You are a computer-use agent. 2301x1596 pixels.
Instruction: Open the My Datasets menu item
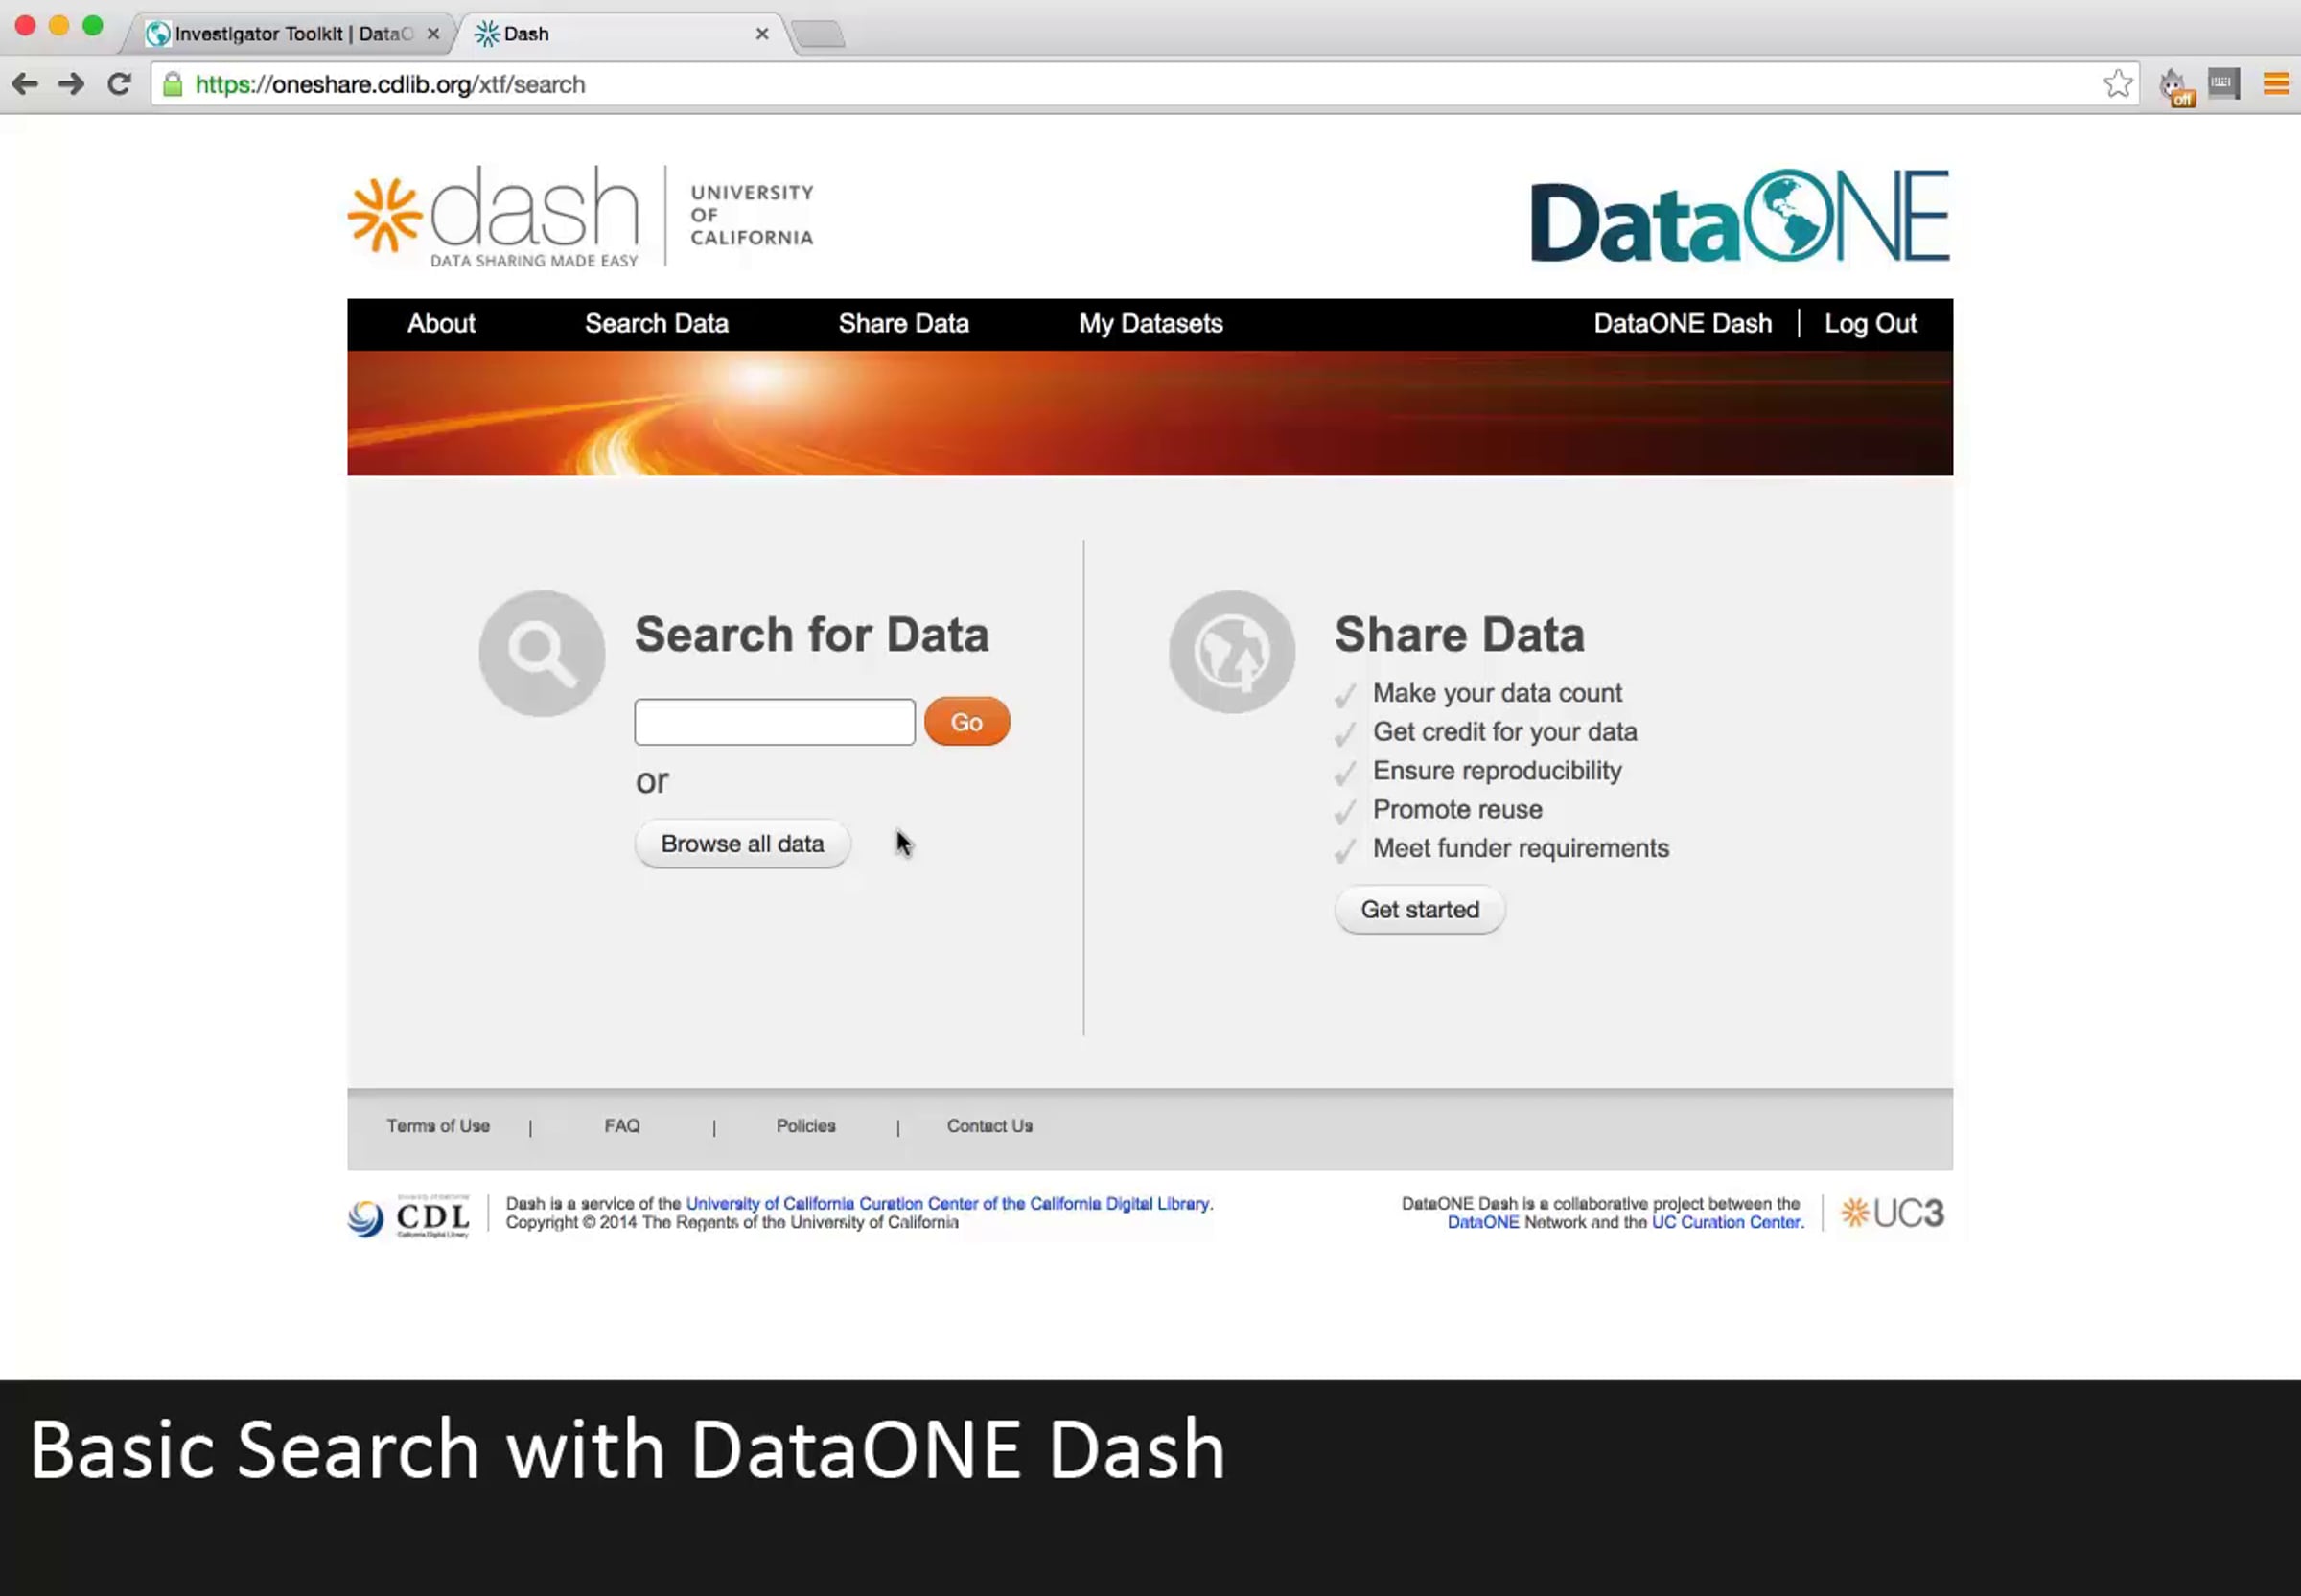(1150, 324)
